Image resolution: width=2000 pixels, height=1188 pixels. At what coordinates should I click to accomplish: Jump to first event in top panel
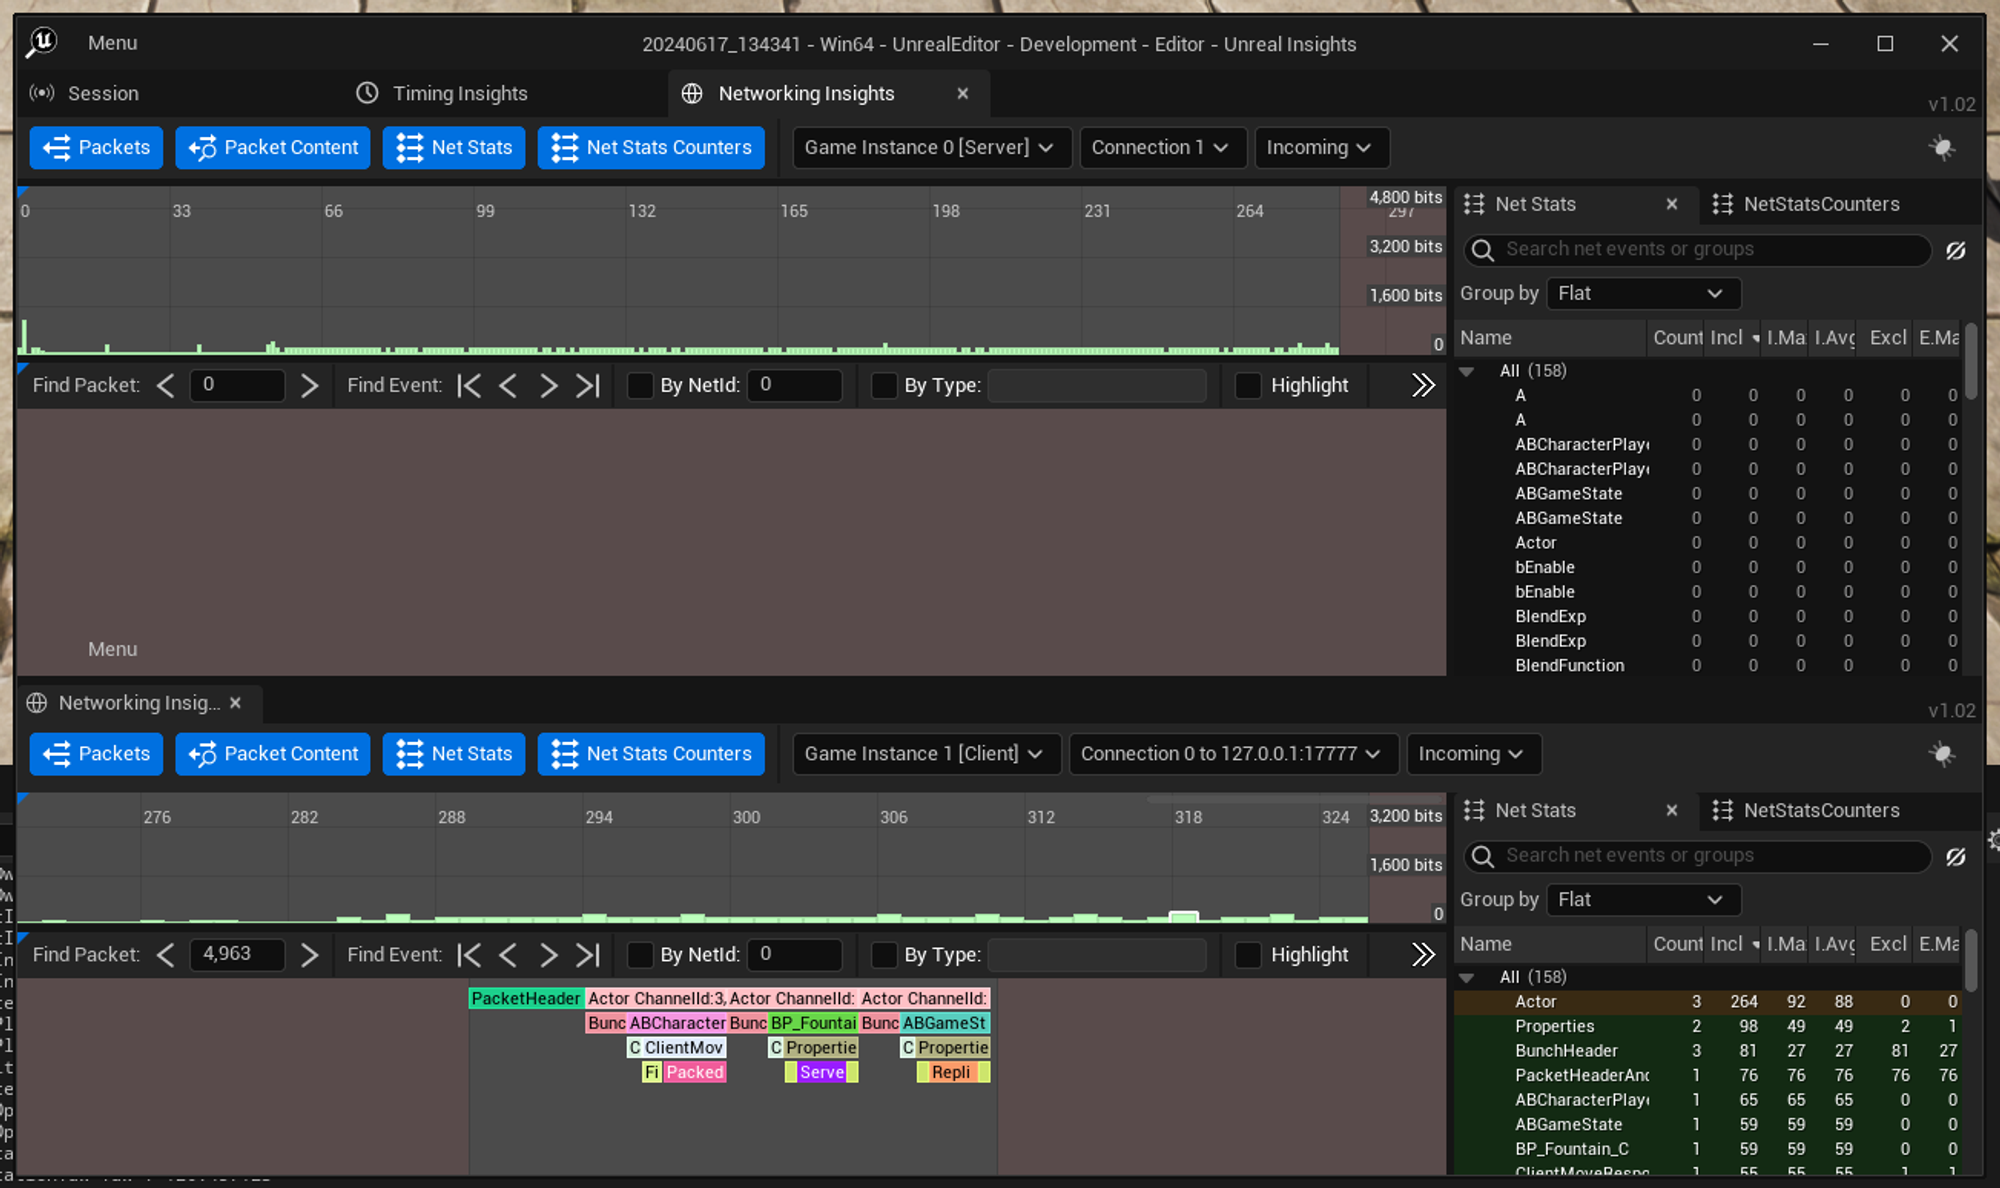pyautogui.click(x=469, y=385)
